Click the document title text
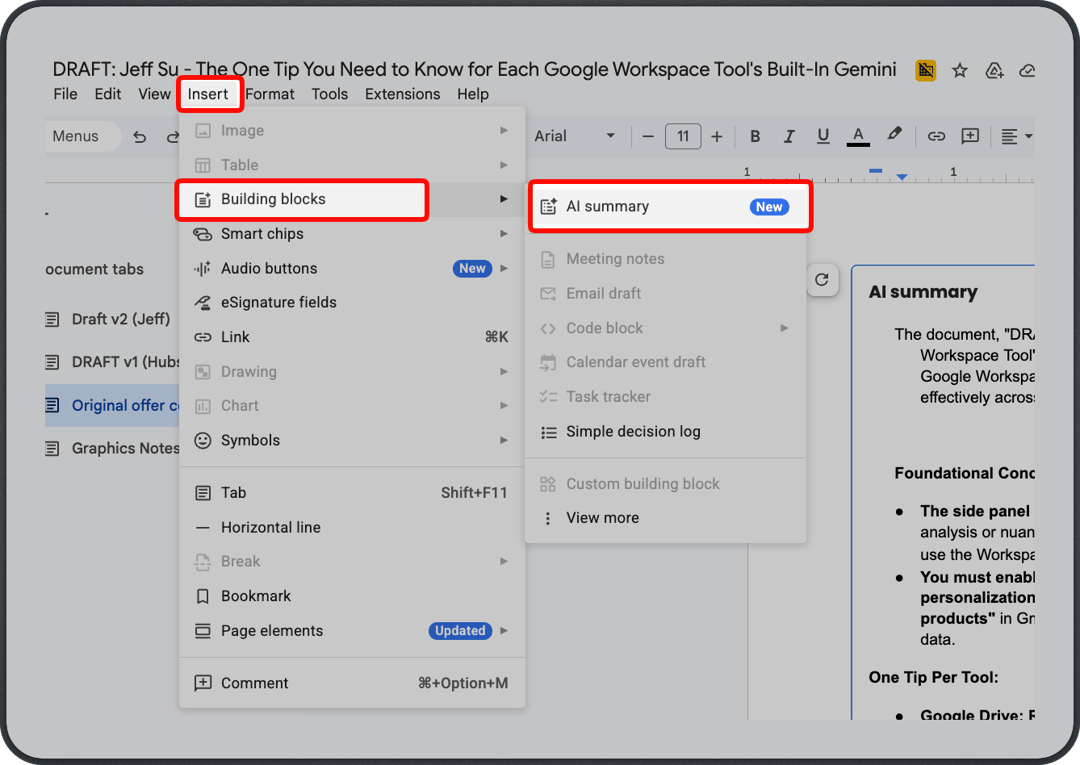Screen dimensions: 1080x765 click(x=475, y=70)
